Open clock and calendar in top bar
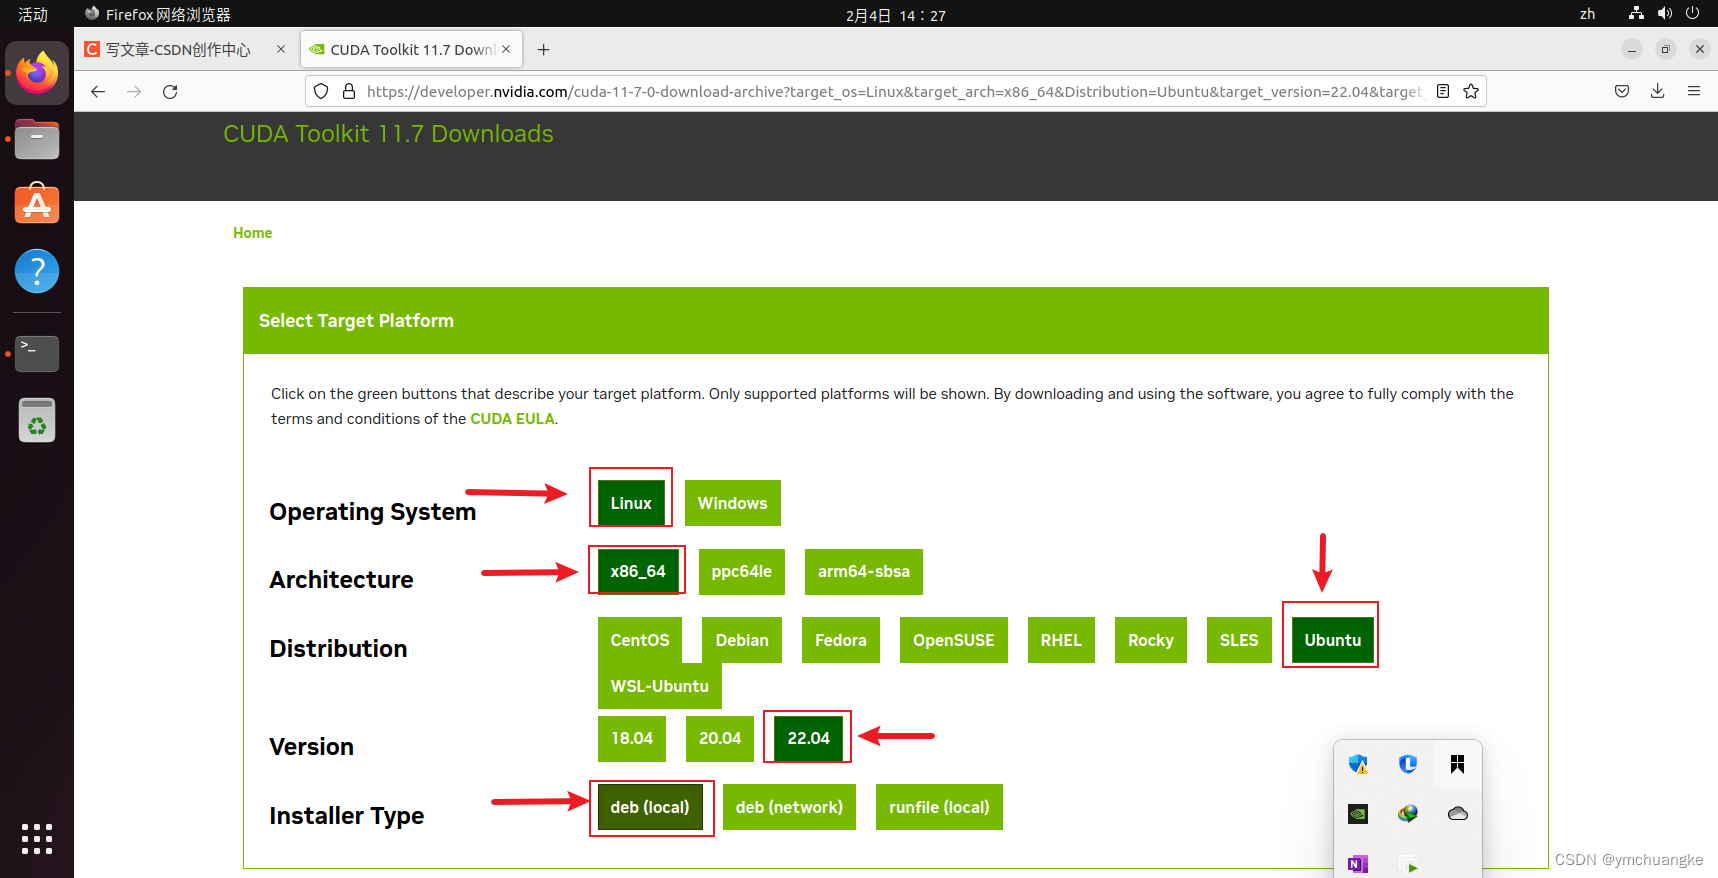This screenshot has width=1718, height=878. pos(895,15)
